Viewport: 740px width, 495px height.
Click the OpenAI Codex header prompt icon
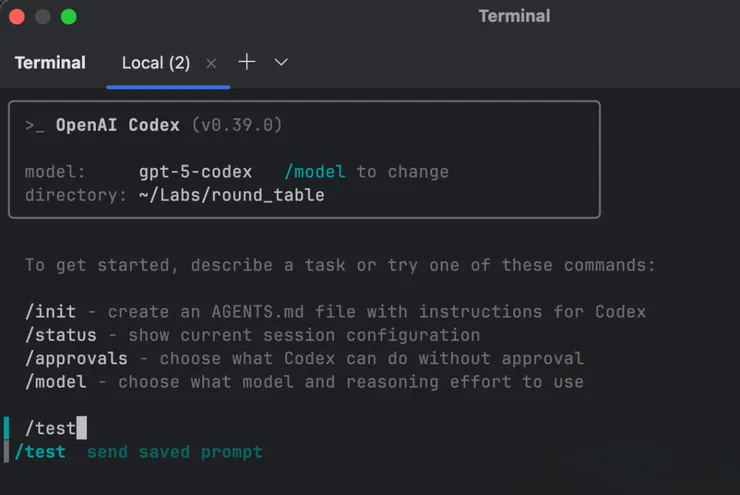pyautogui.click(x=35, y=126)
